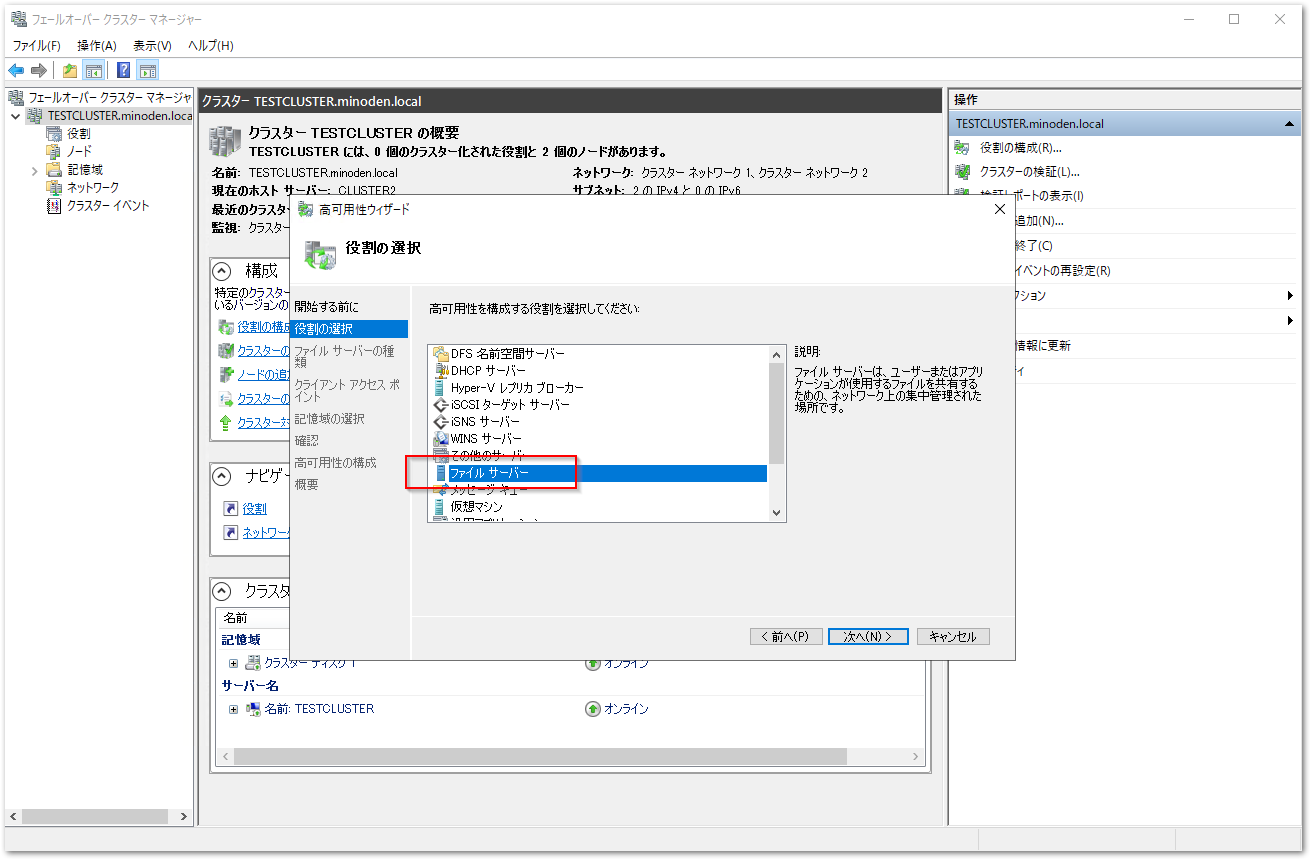
Task: Click the back navigation arrow
Action: coord(16,70)
